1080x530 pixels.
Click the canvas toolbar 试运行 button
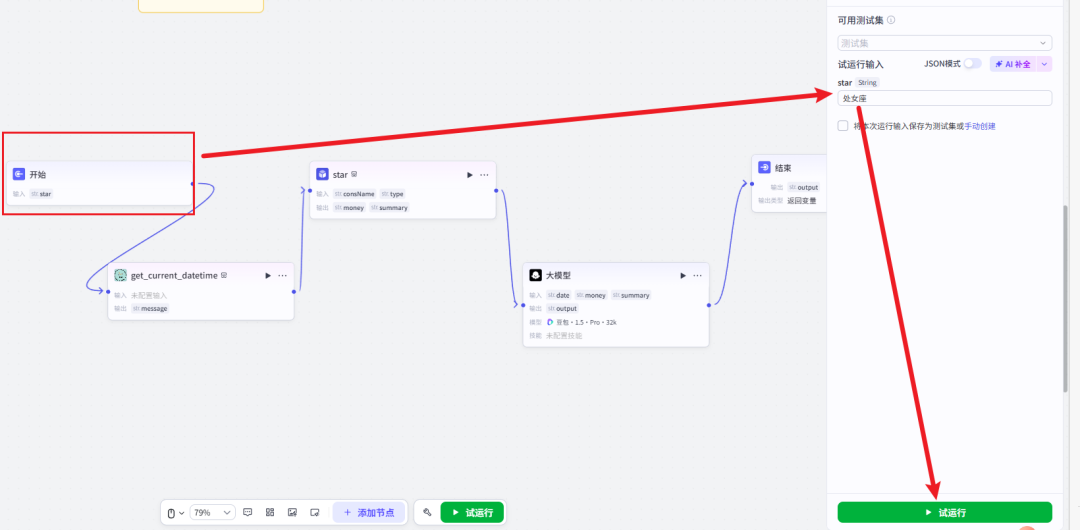coord(472,513)
